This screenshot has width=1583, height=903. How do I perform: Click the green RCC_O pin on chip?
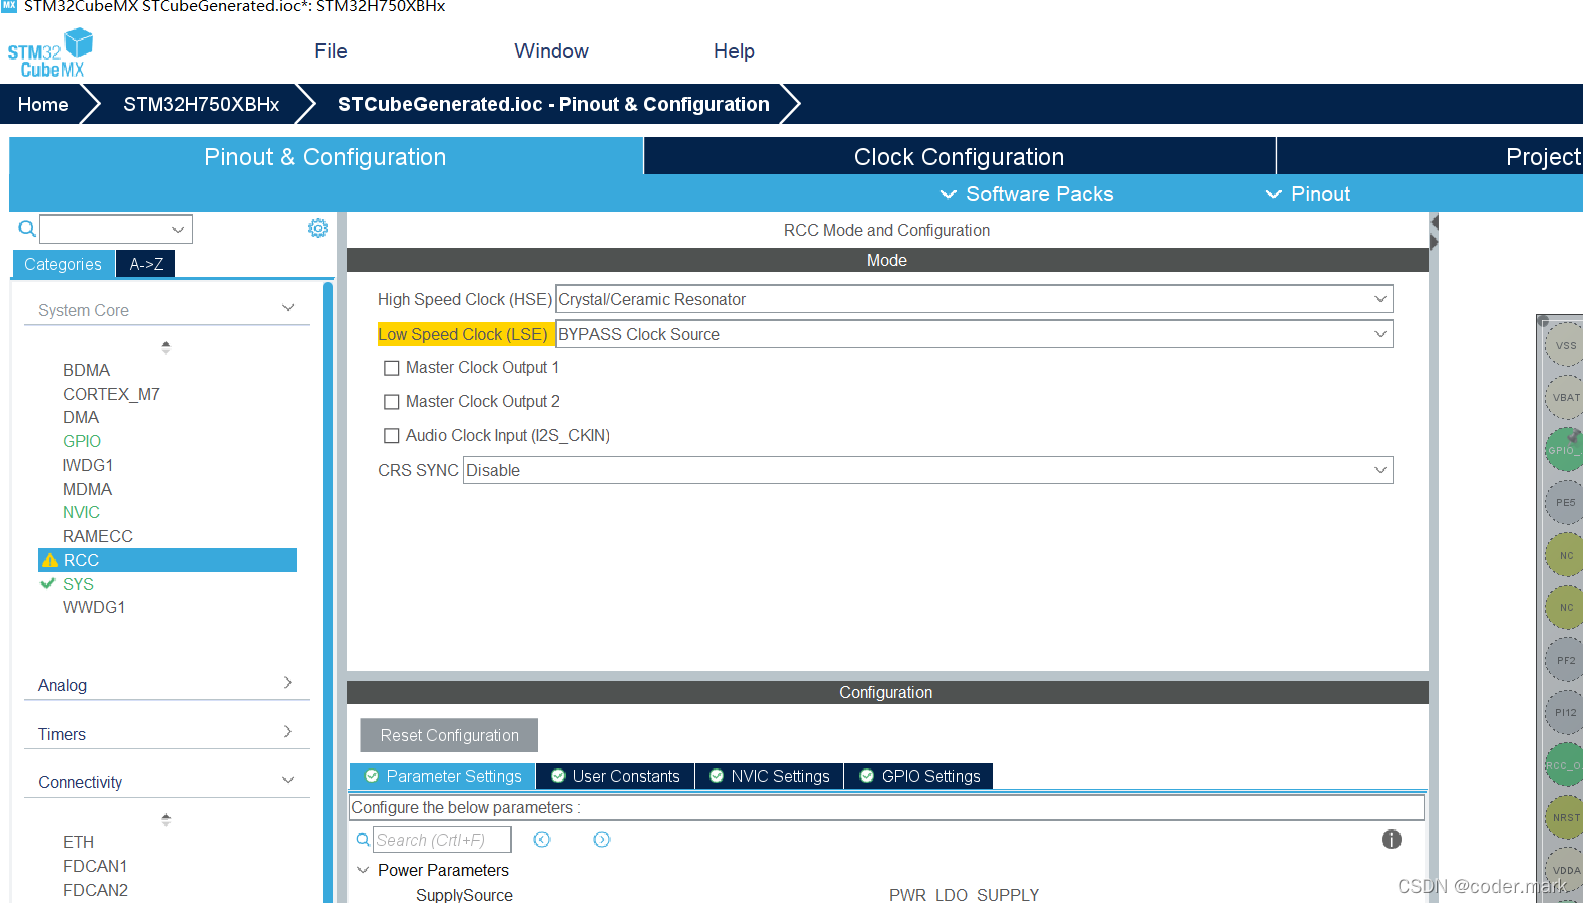pos(1565,765)
